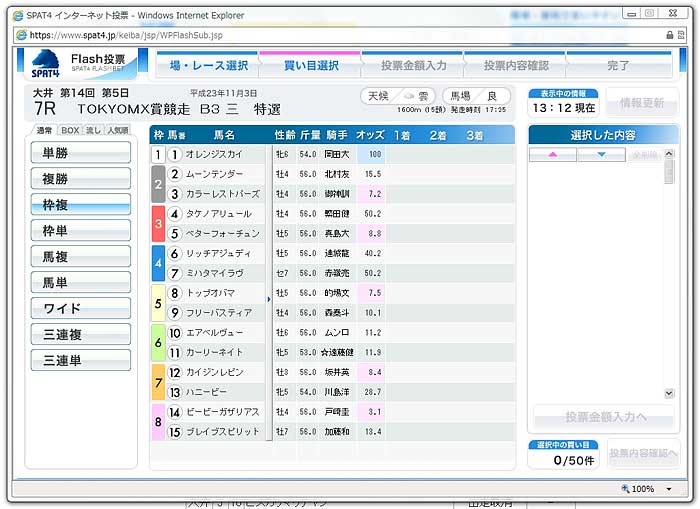Switch to the 流し bet tab
The width and height of the screenshot is (700, 509).
(93, 131)
